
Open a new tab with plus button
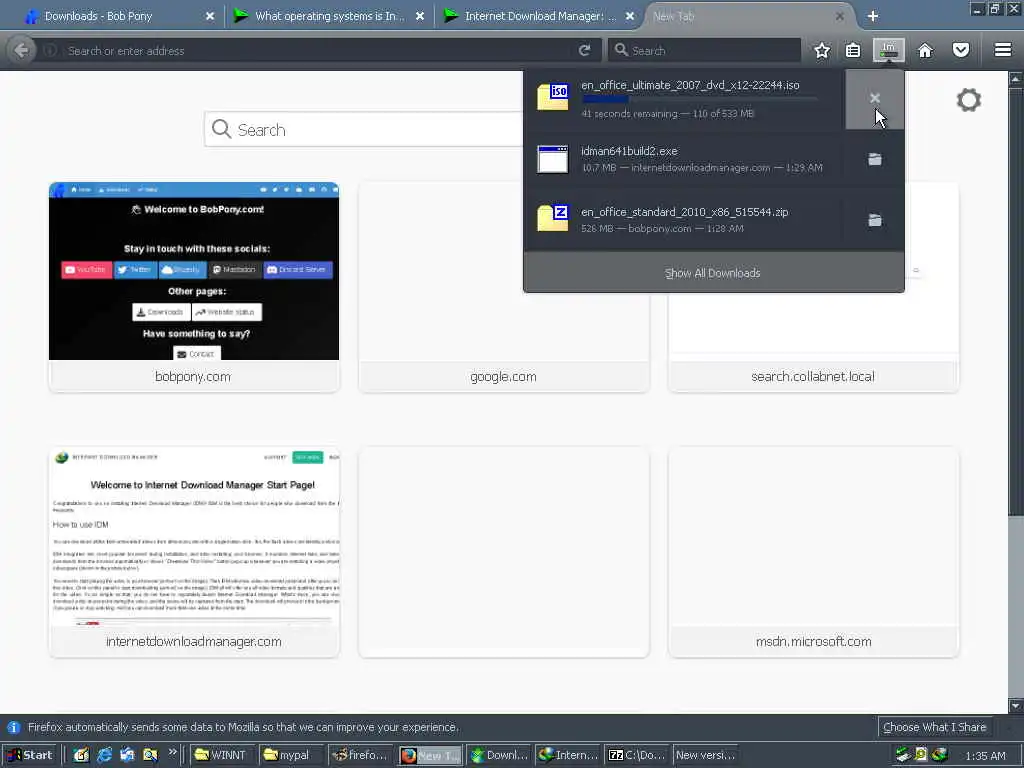point(872,16)
